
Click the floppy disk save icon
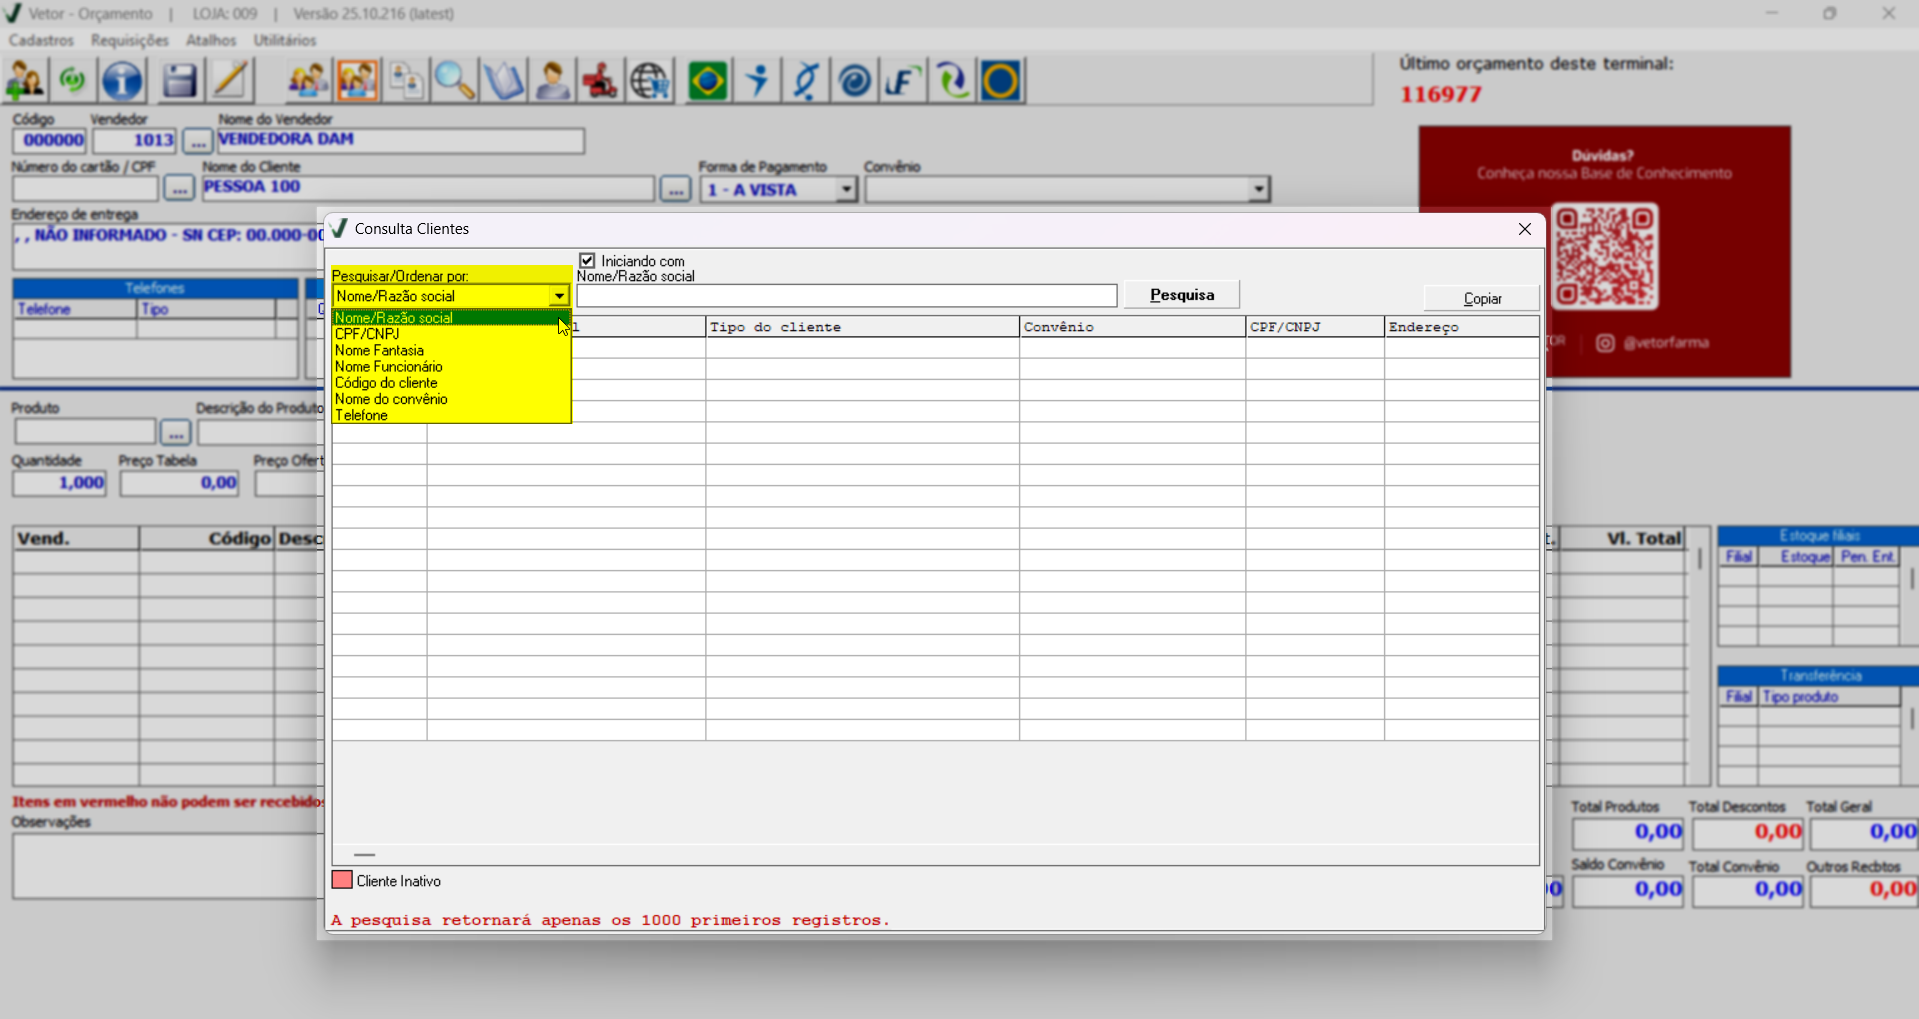179,81
